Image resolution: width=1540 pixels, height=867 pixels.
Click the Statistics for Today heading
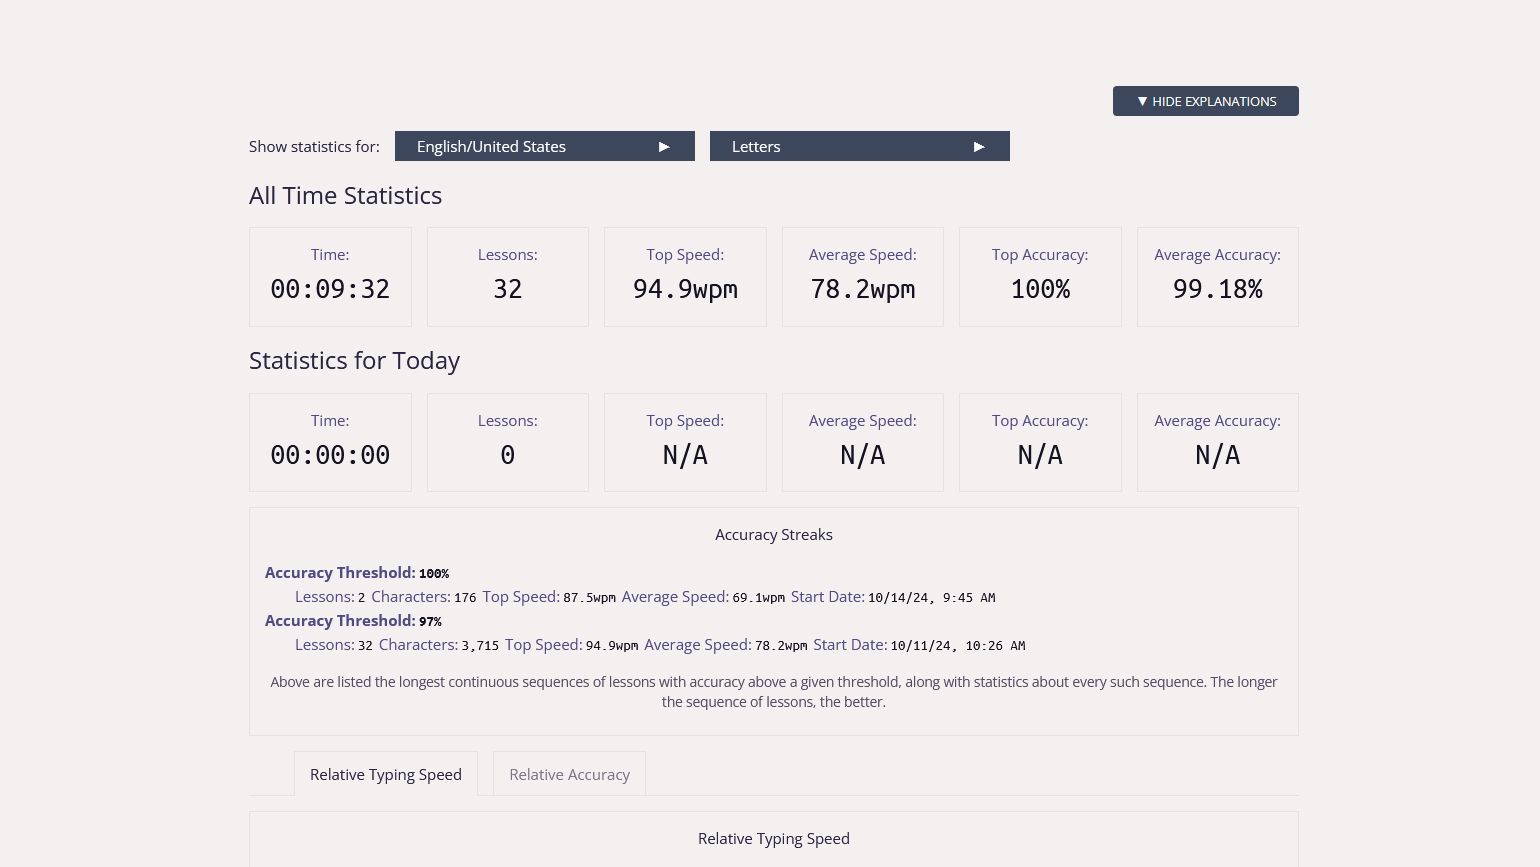(354, 360)
